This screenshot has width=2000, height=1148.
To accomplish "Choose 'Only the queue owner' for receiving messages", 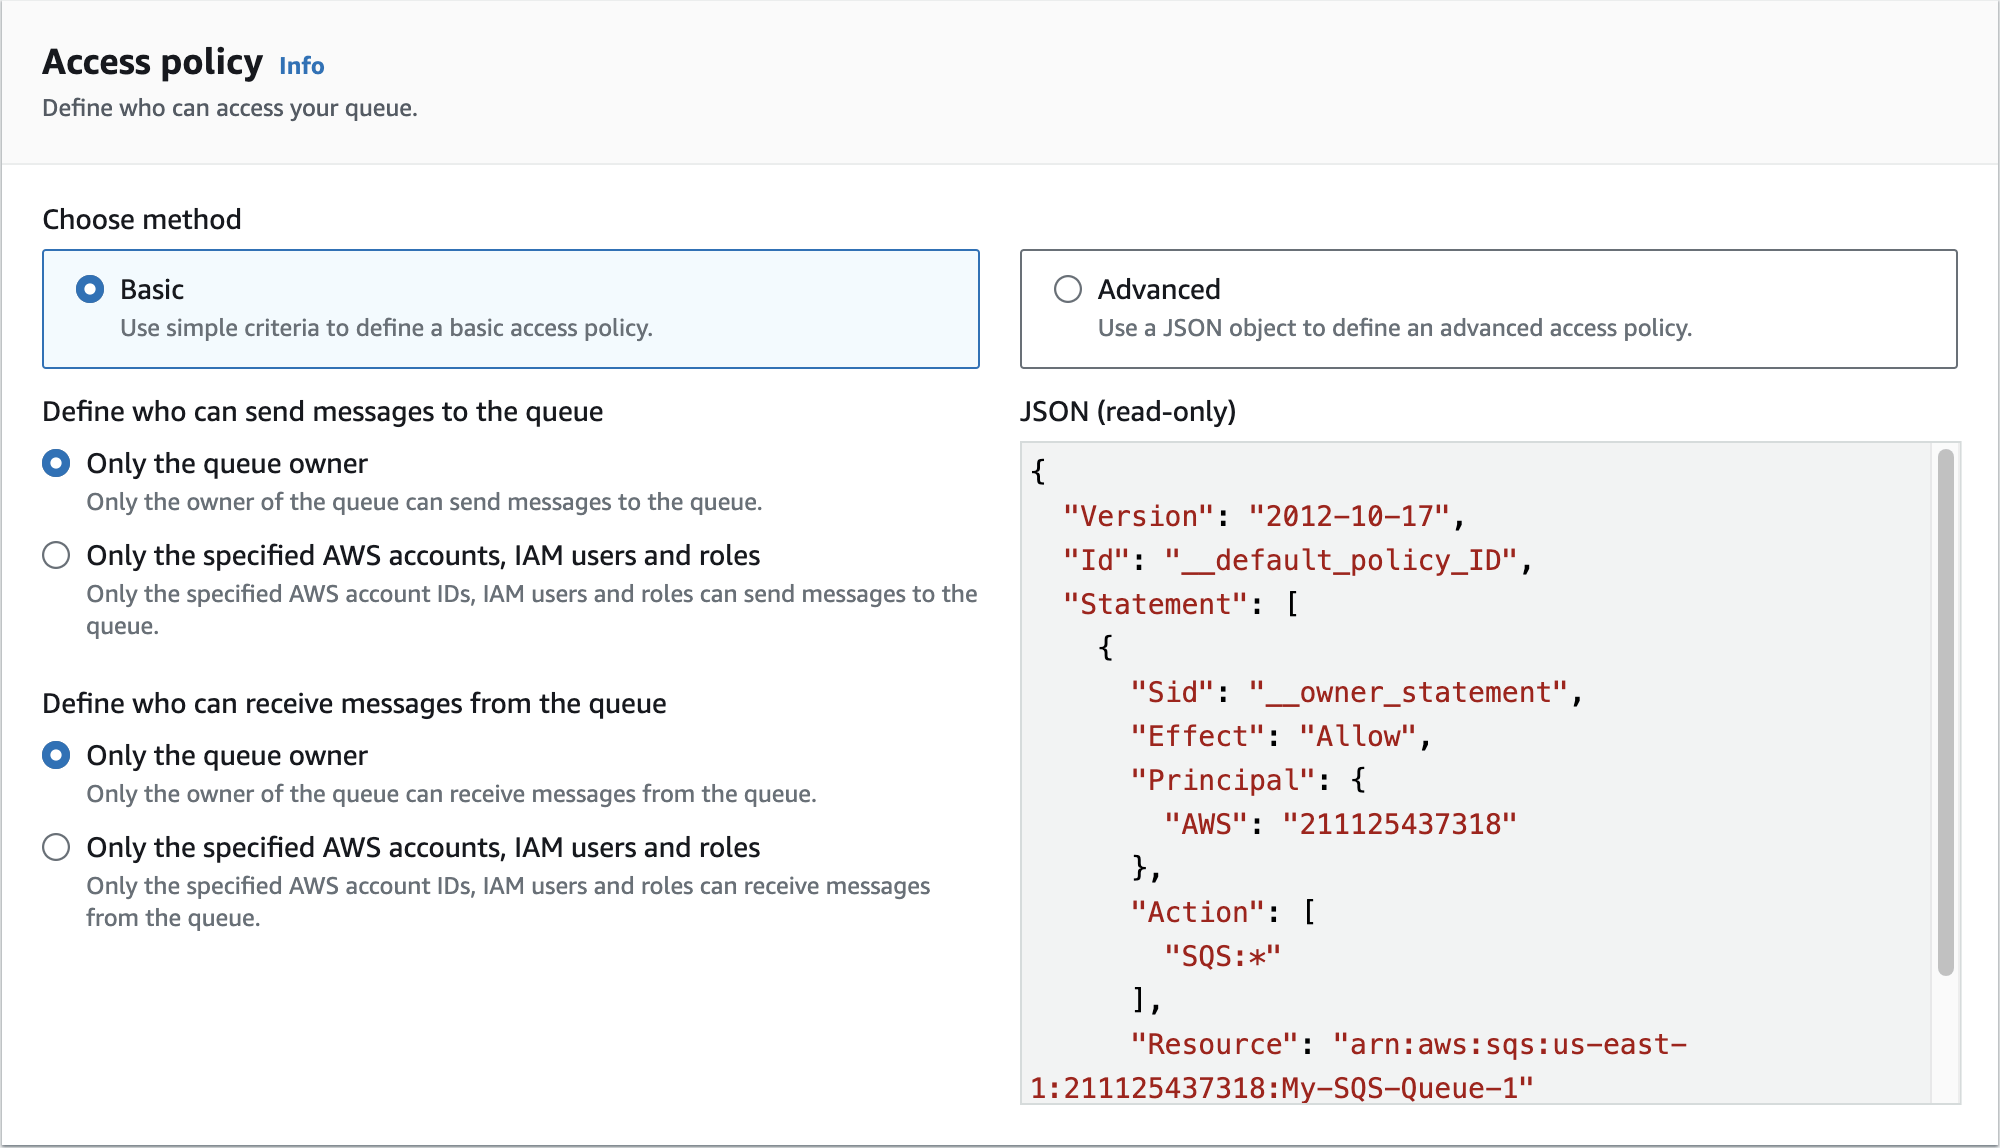I will click(x=57, y=756).
